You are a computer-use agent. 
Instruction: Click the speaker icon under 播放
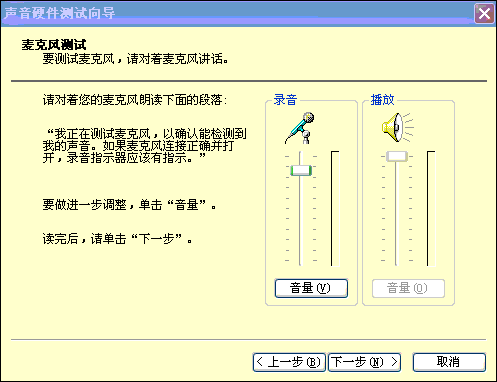398,127
